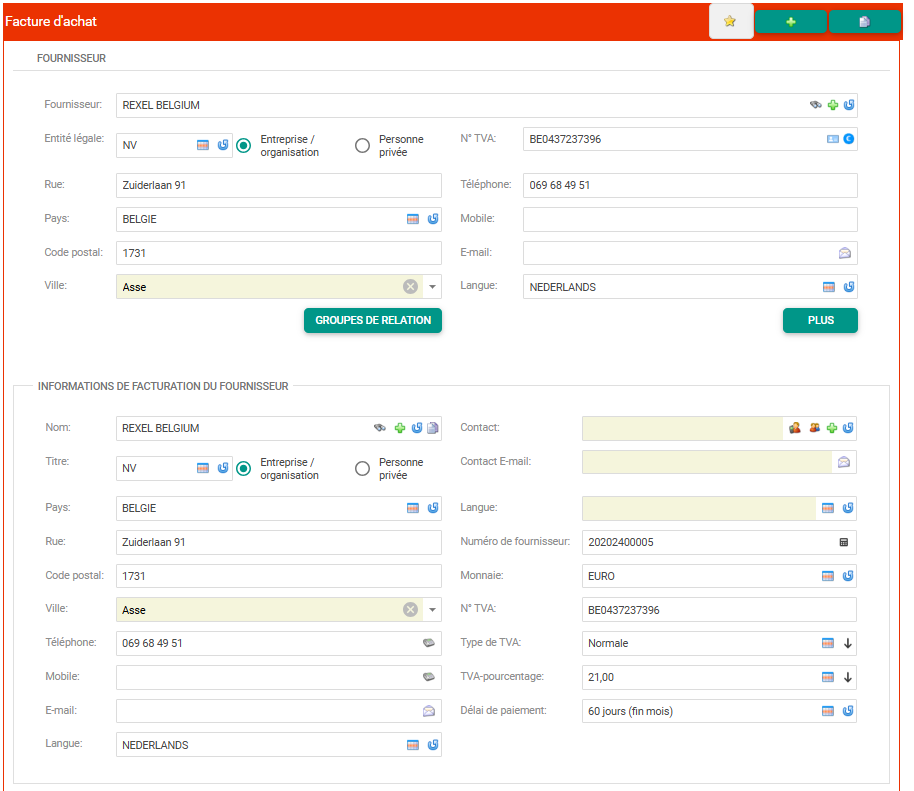Click the green plus button in header
914x791 pixels.
click(790, 22)
